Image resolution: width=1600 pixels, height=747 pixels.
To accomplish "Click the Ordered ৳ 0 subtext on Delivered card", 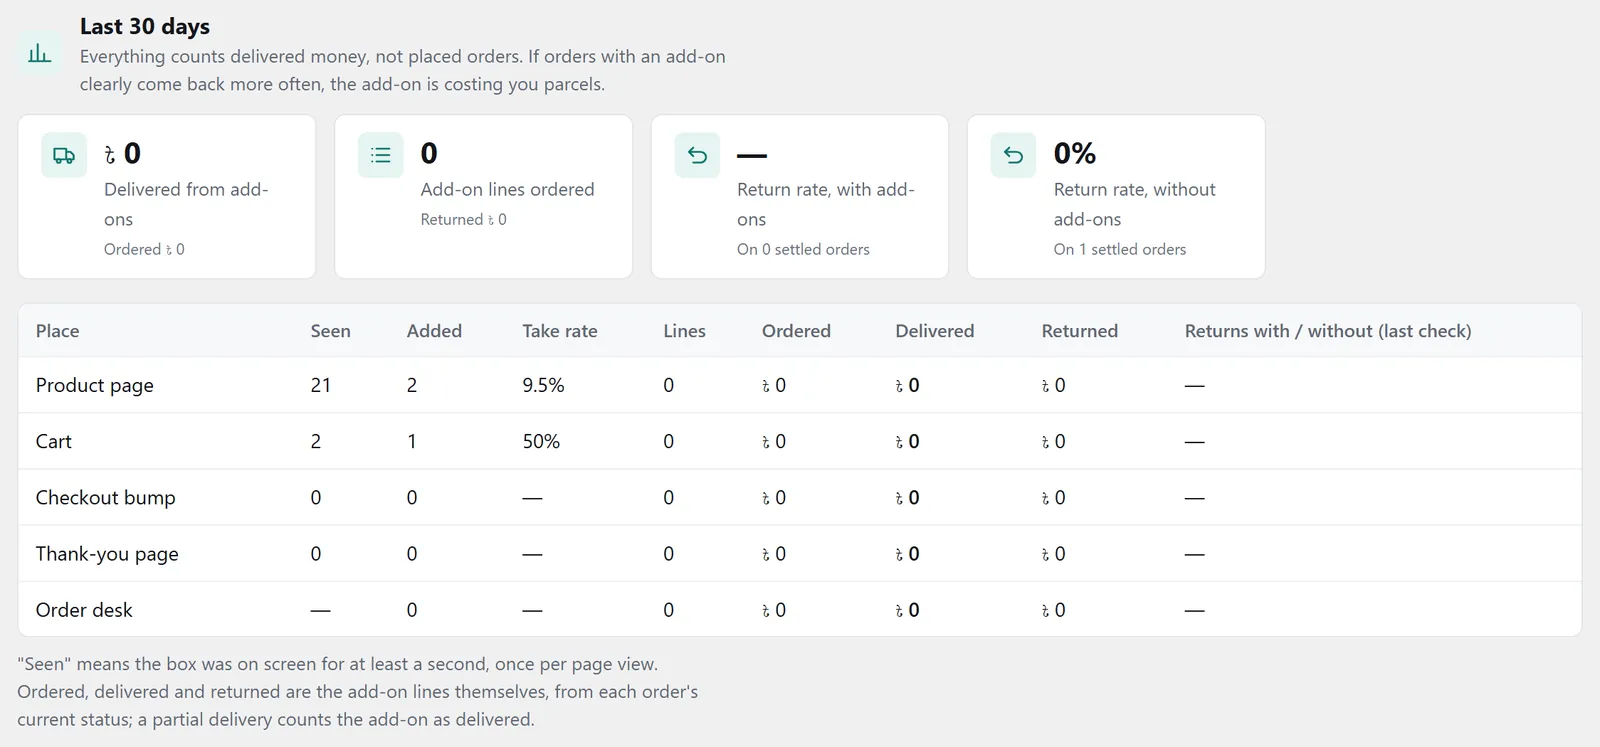I will [144, 249].
